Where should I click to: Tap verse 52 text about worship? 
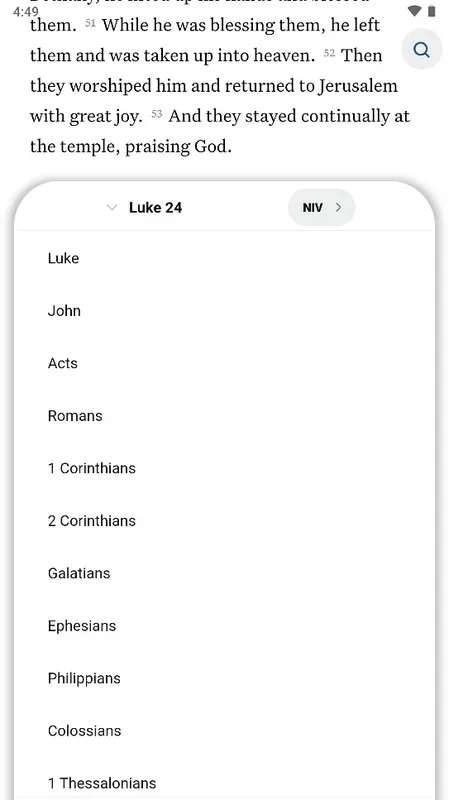pos(213,85)
